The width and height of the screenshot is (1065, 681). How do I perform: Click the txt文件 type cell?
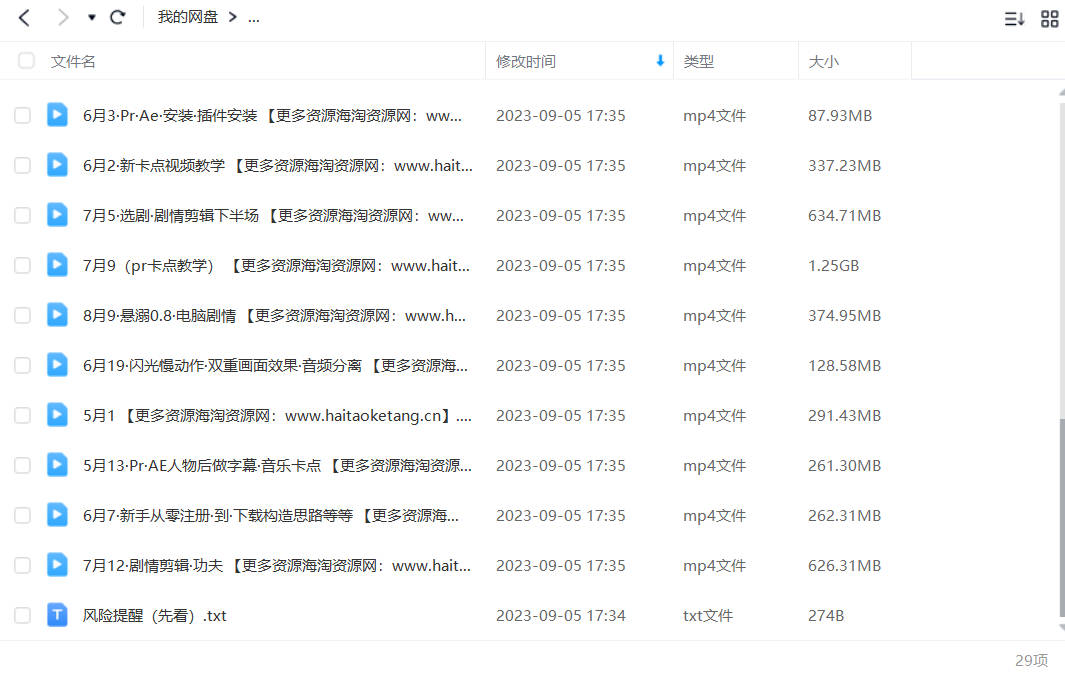(708, 616)
